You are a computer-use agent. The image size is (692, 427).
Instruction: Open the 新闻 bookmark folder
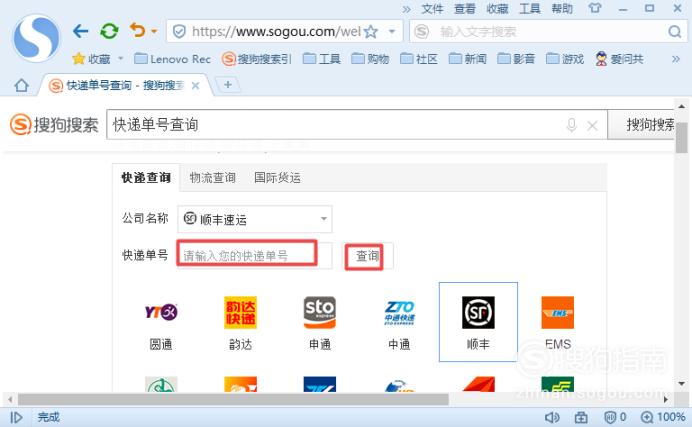click(467, 59)
